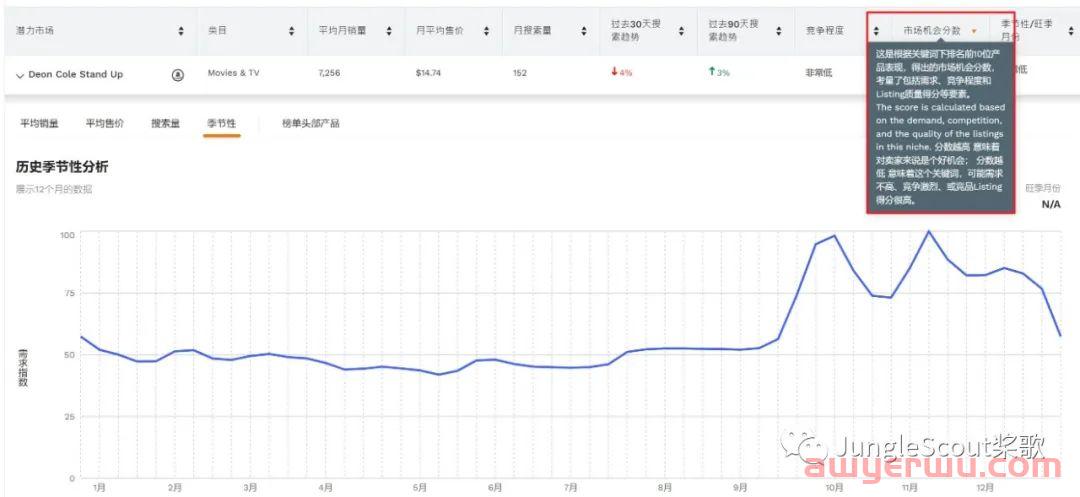This screenshot has width=1080, height=497.
Task: Switch to the 平均售价 tab
Action: [104, 123]
